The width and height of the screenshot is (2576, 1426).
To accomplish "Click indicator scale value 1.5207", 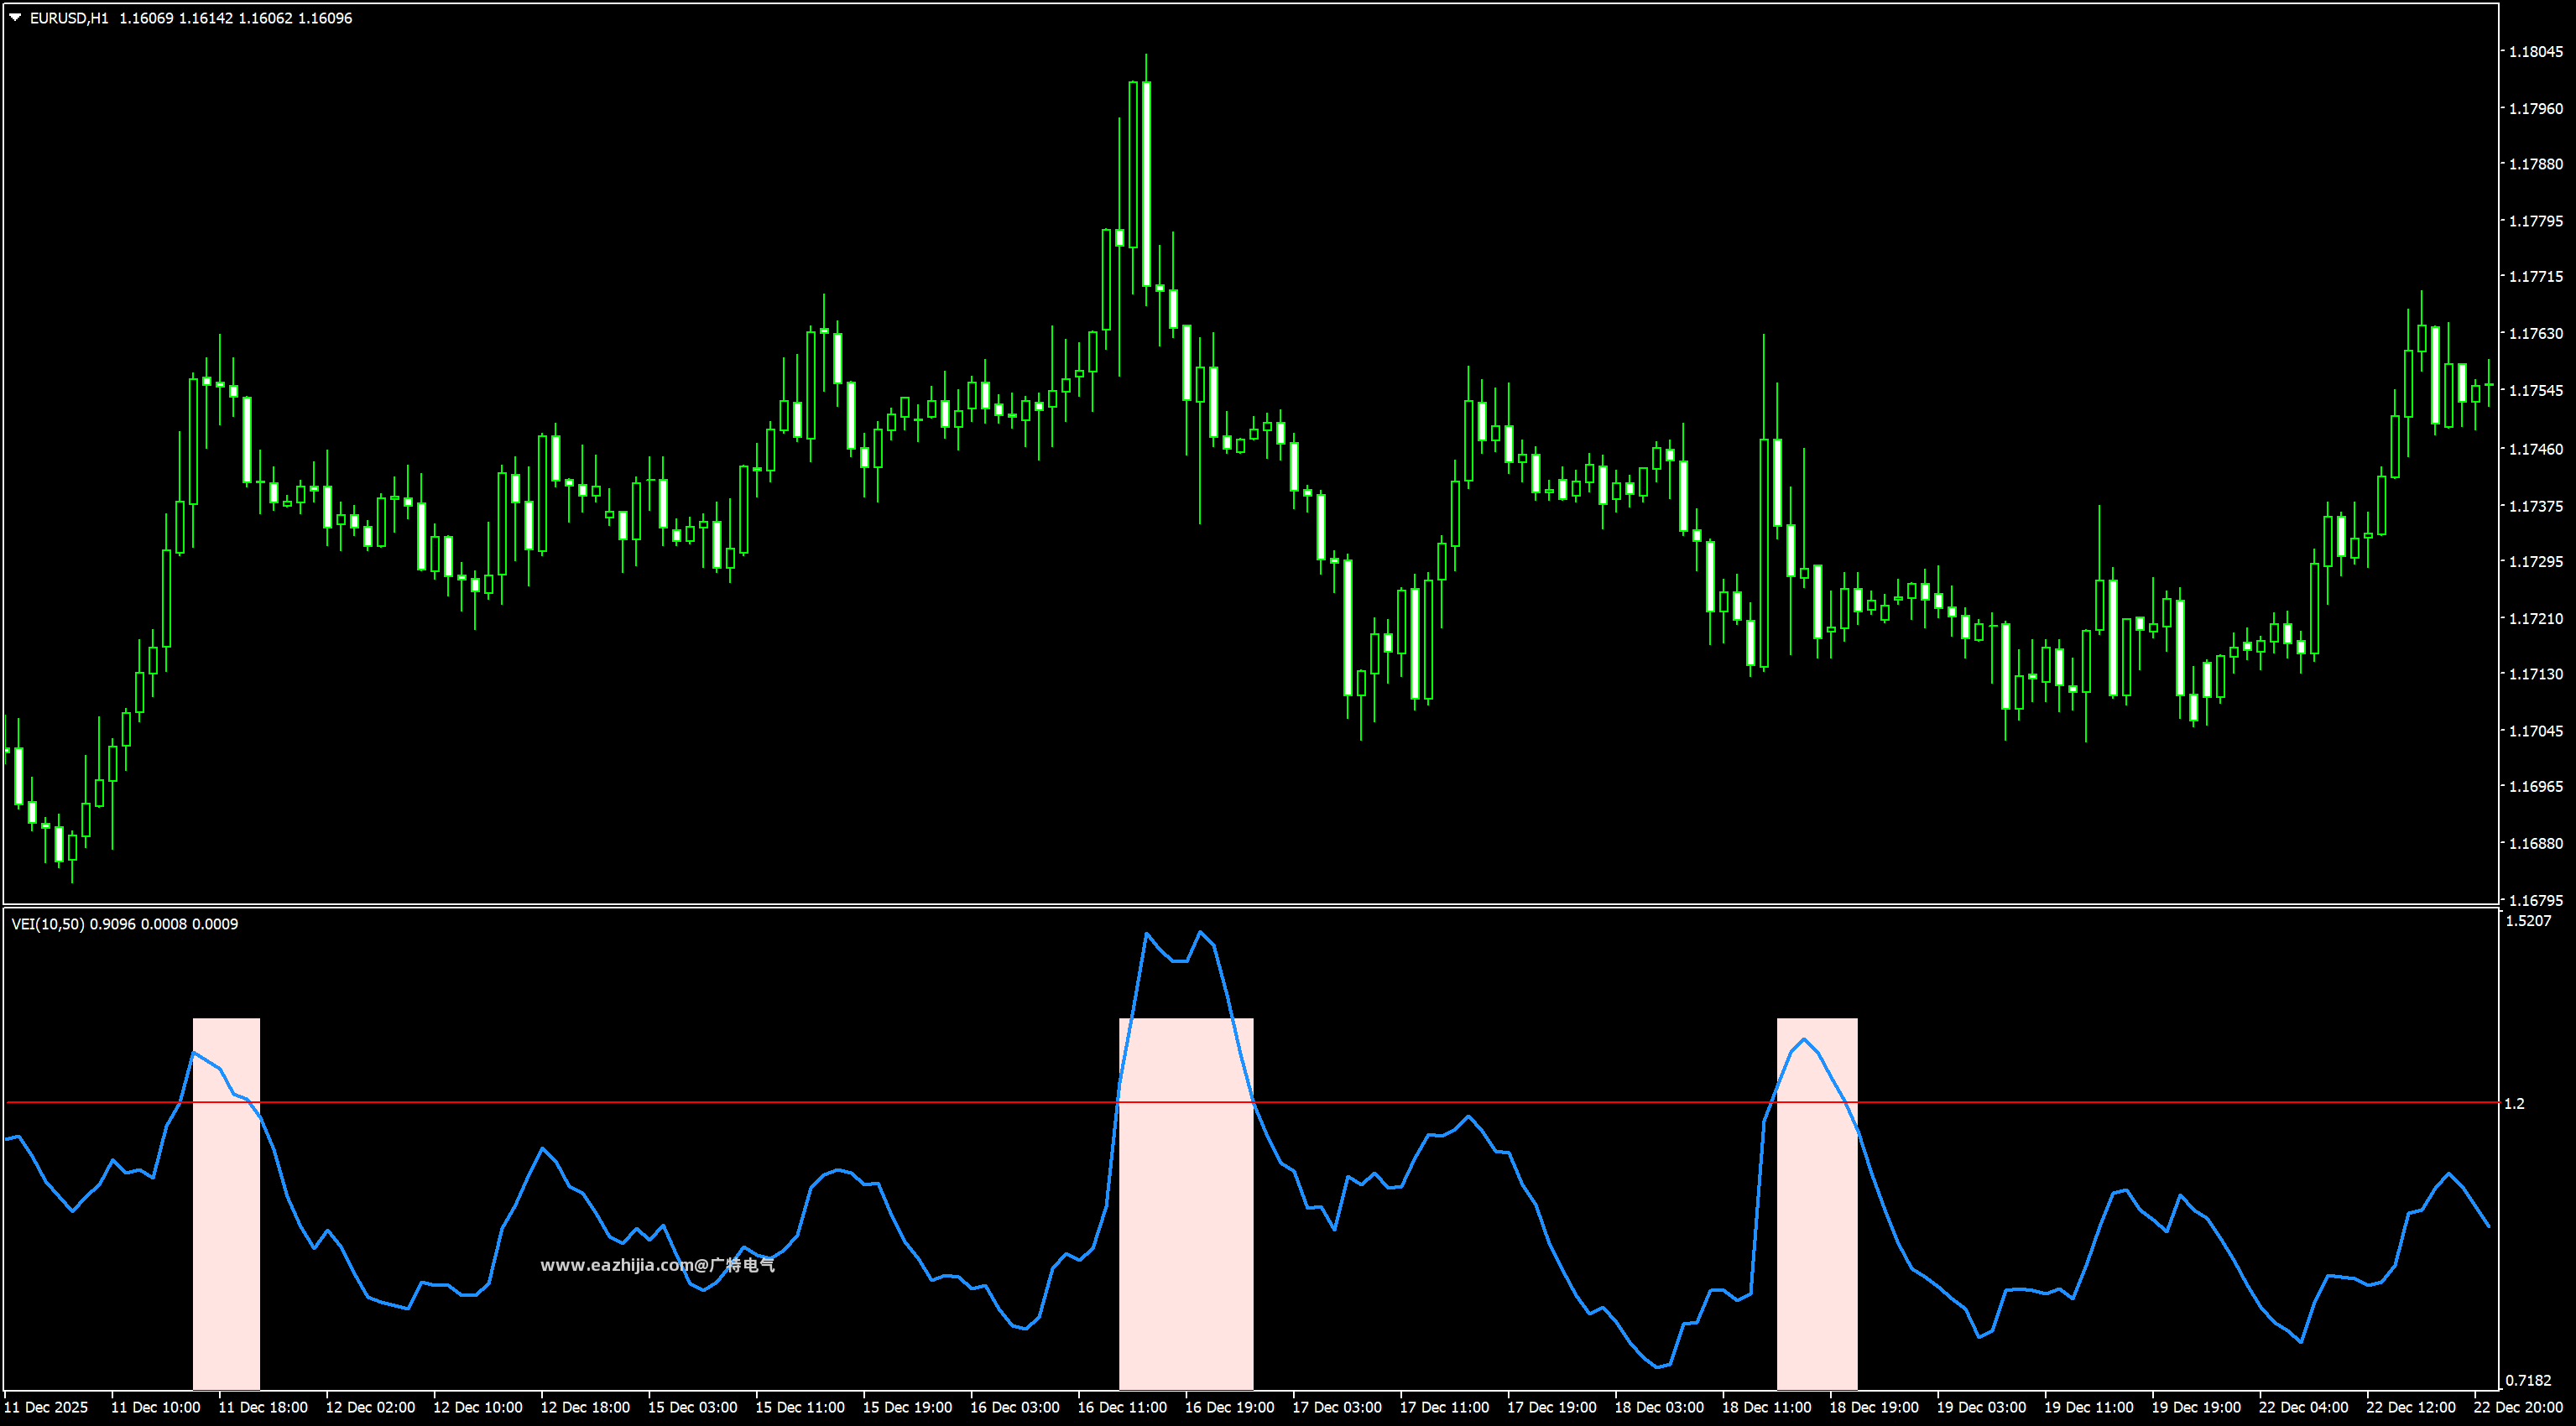I will pos(2528,921).
